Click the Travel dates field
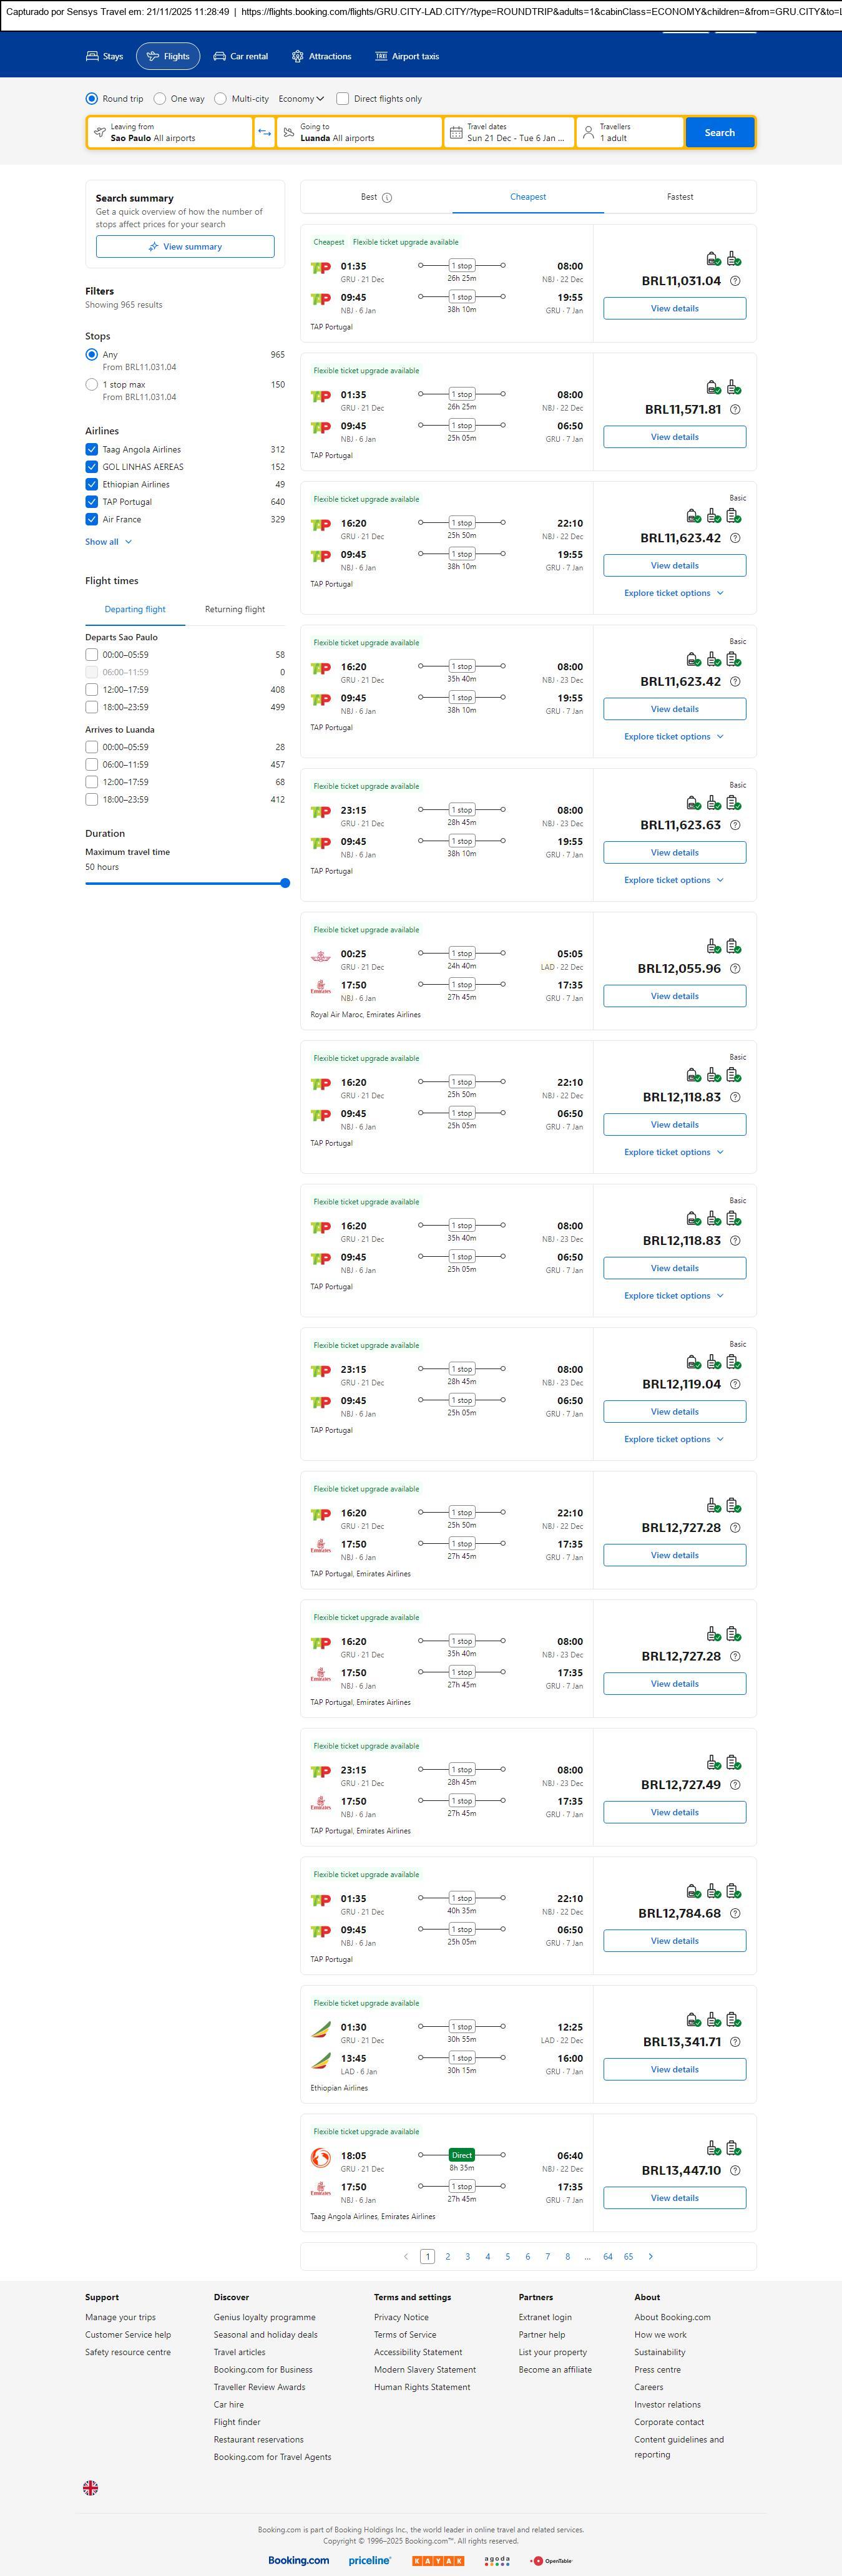842x2576 pixels. [x=509, y=133]
